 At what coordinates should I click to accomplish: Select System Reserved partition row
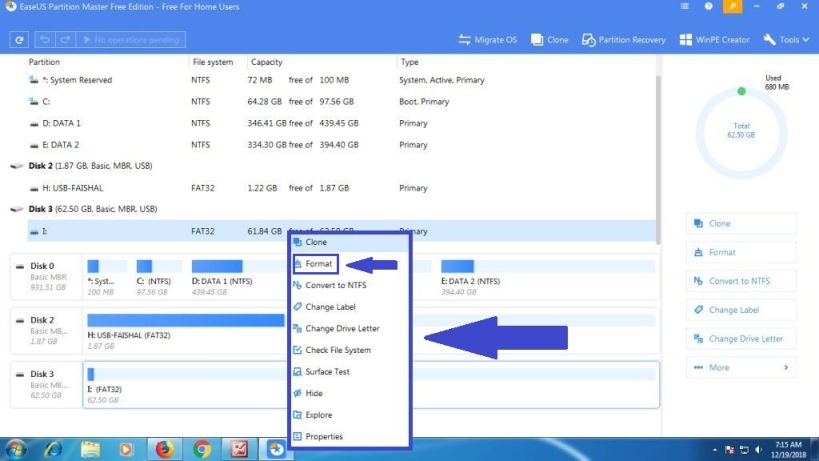tap(342, 80)
